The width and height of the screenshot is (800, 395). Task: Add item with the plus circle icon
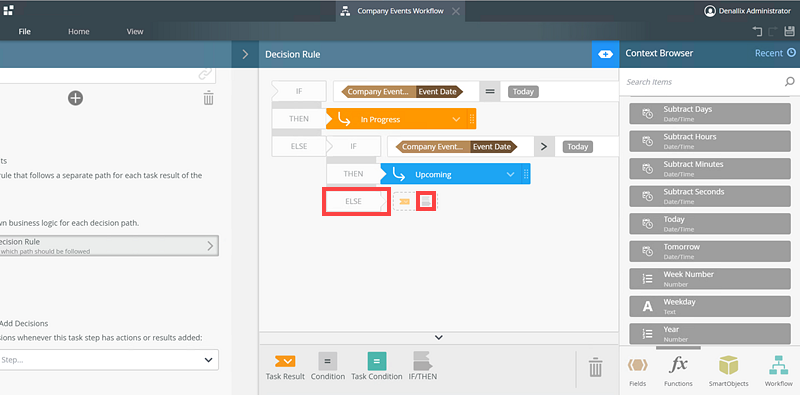click(x=76, y=98)
